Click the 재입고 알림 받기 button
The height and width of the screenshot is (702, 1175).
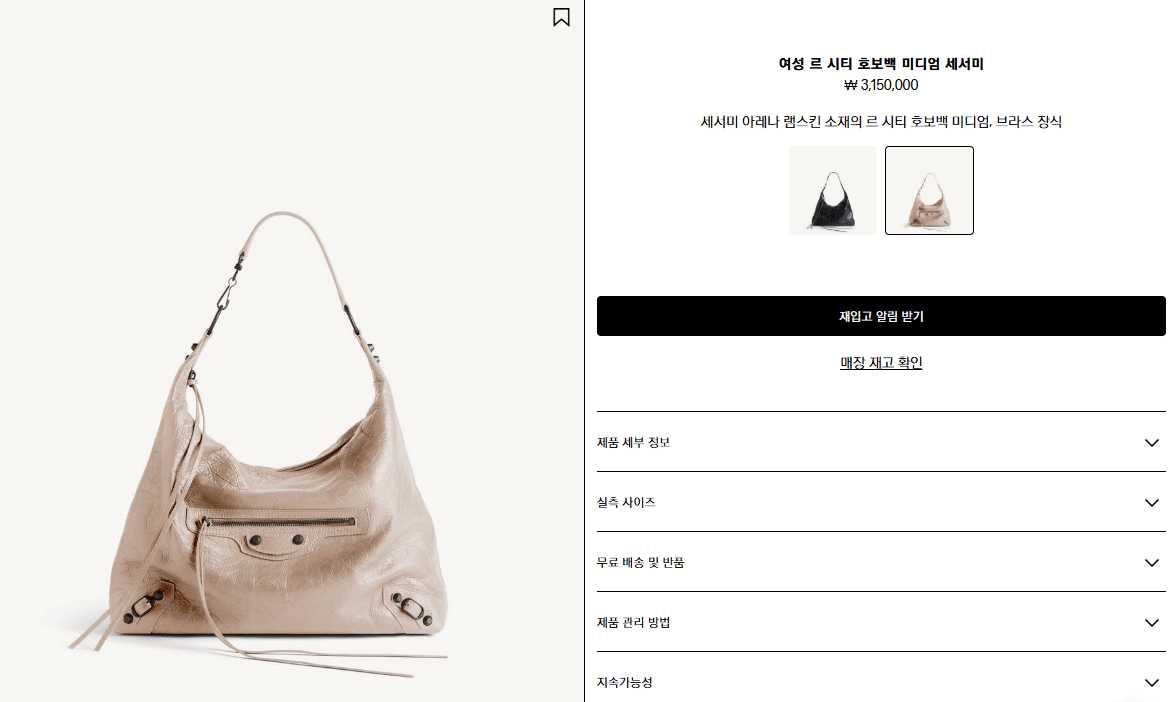point(881,316)
